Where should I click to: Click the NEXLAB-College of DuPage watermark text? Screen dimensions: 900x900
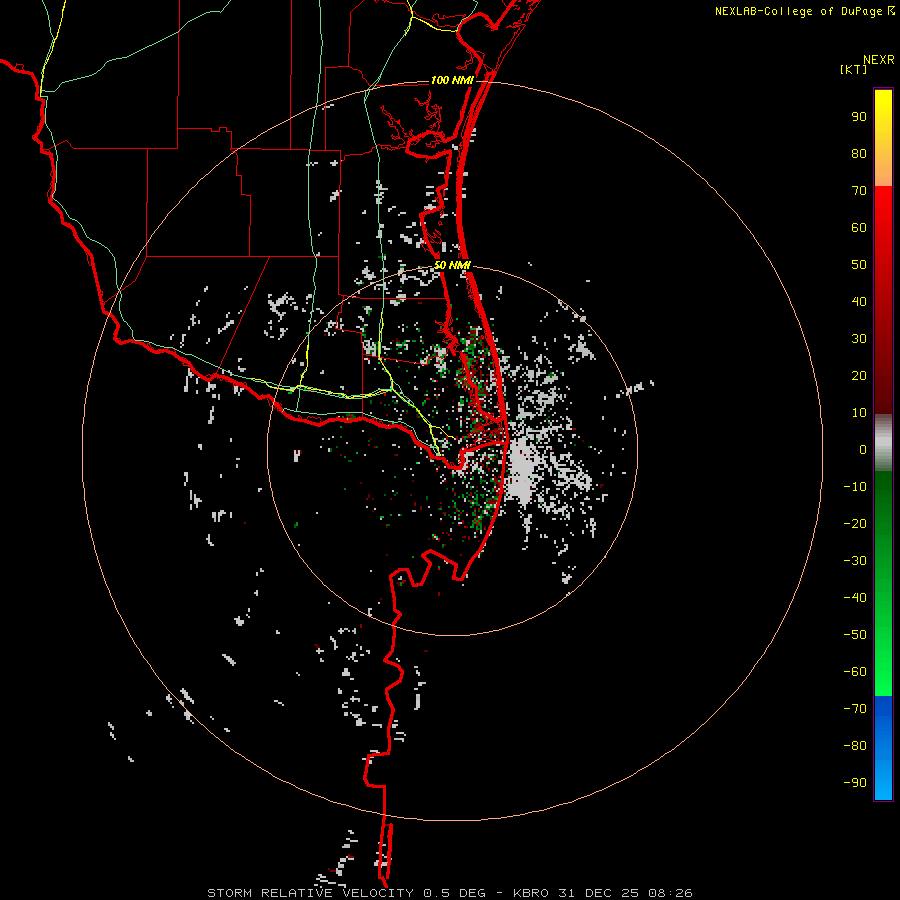click(799, 11)
